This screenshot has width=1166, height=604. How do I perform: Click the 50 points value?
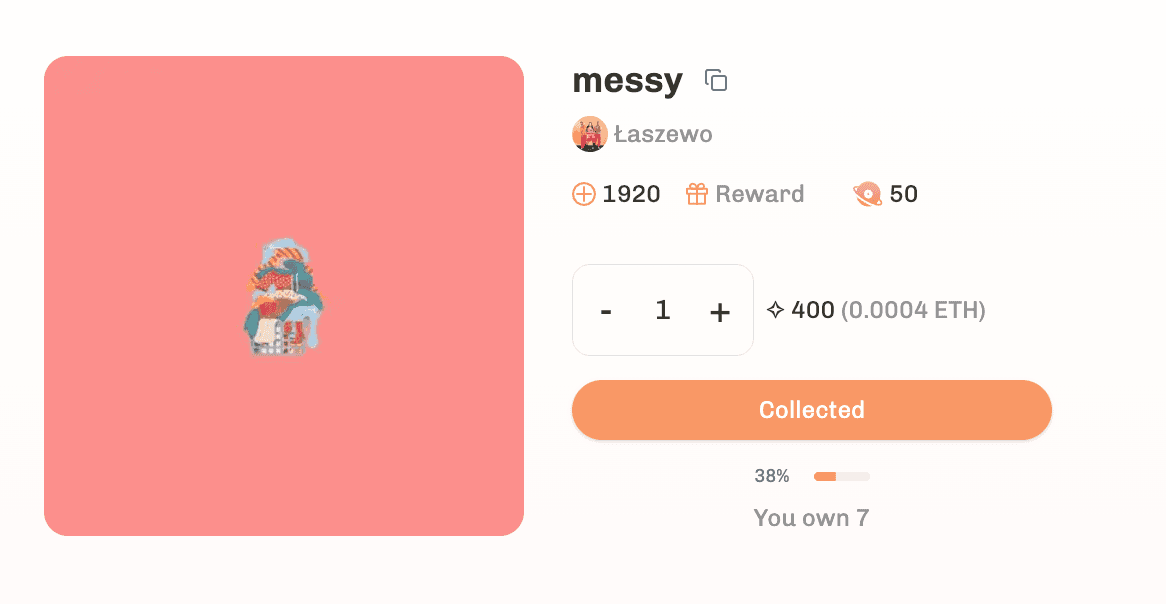[x=904, y=194]
